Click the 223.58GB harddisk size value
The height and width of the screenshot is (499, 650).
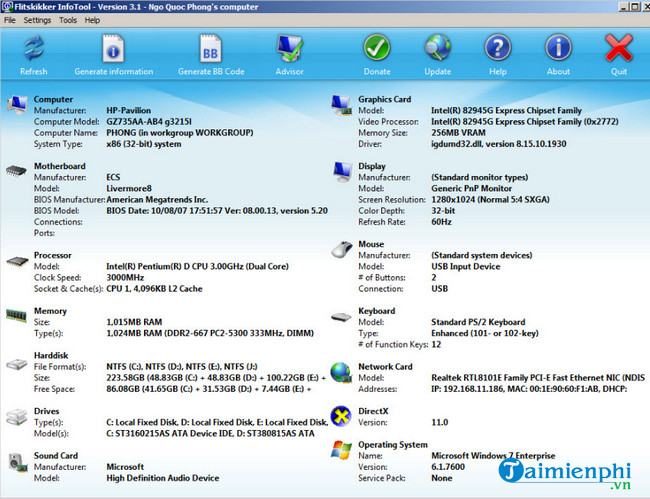click(x=216, y=378)
